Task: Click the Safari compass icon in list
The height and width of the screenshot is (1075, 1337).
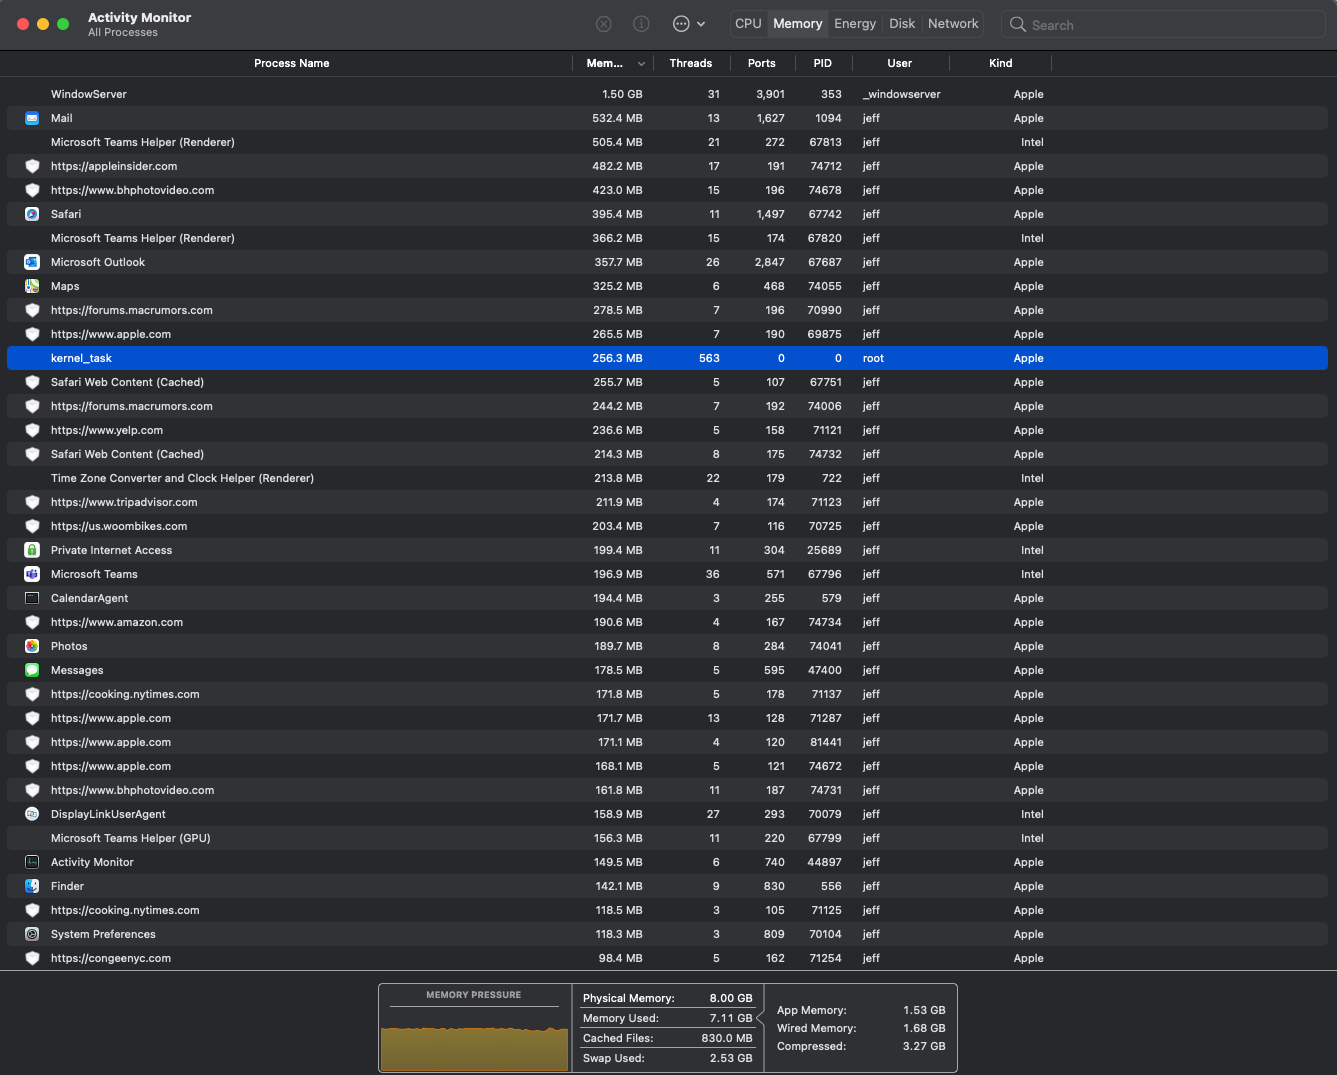Action: 32,214
